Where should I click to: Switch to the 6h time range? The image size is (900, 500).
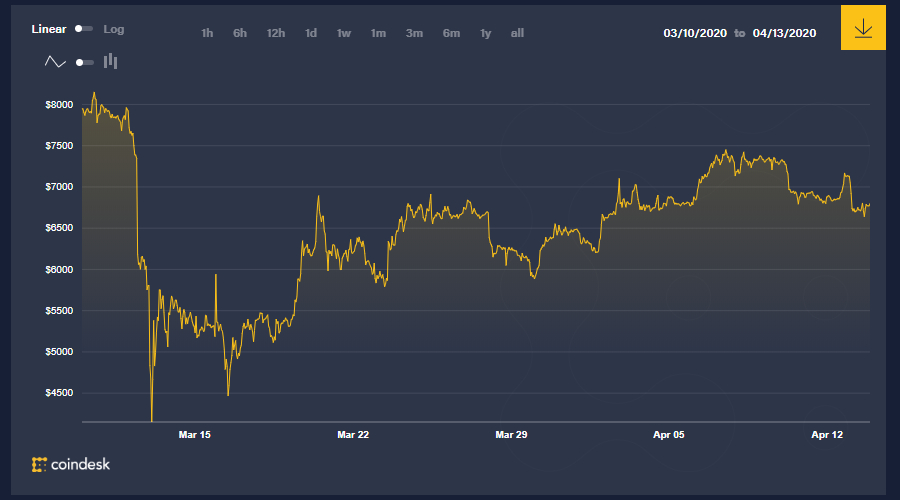(240, 34)
